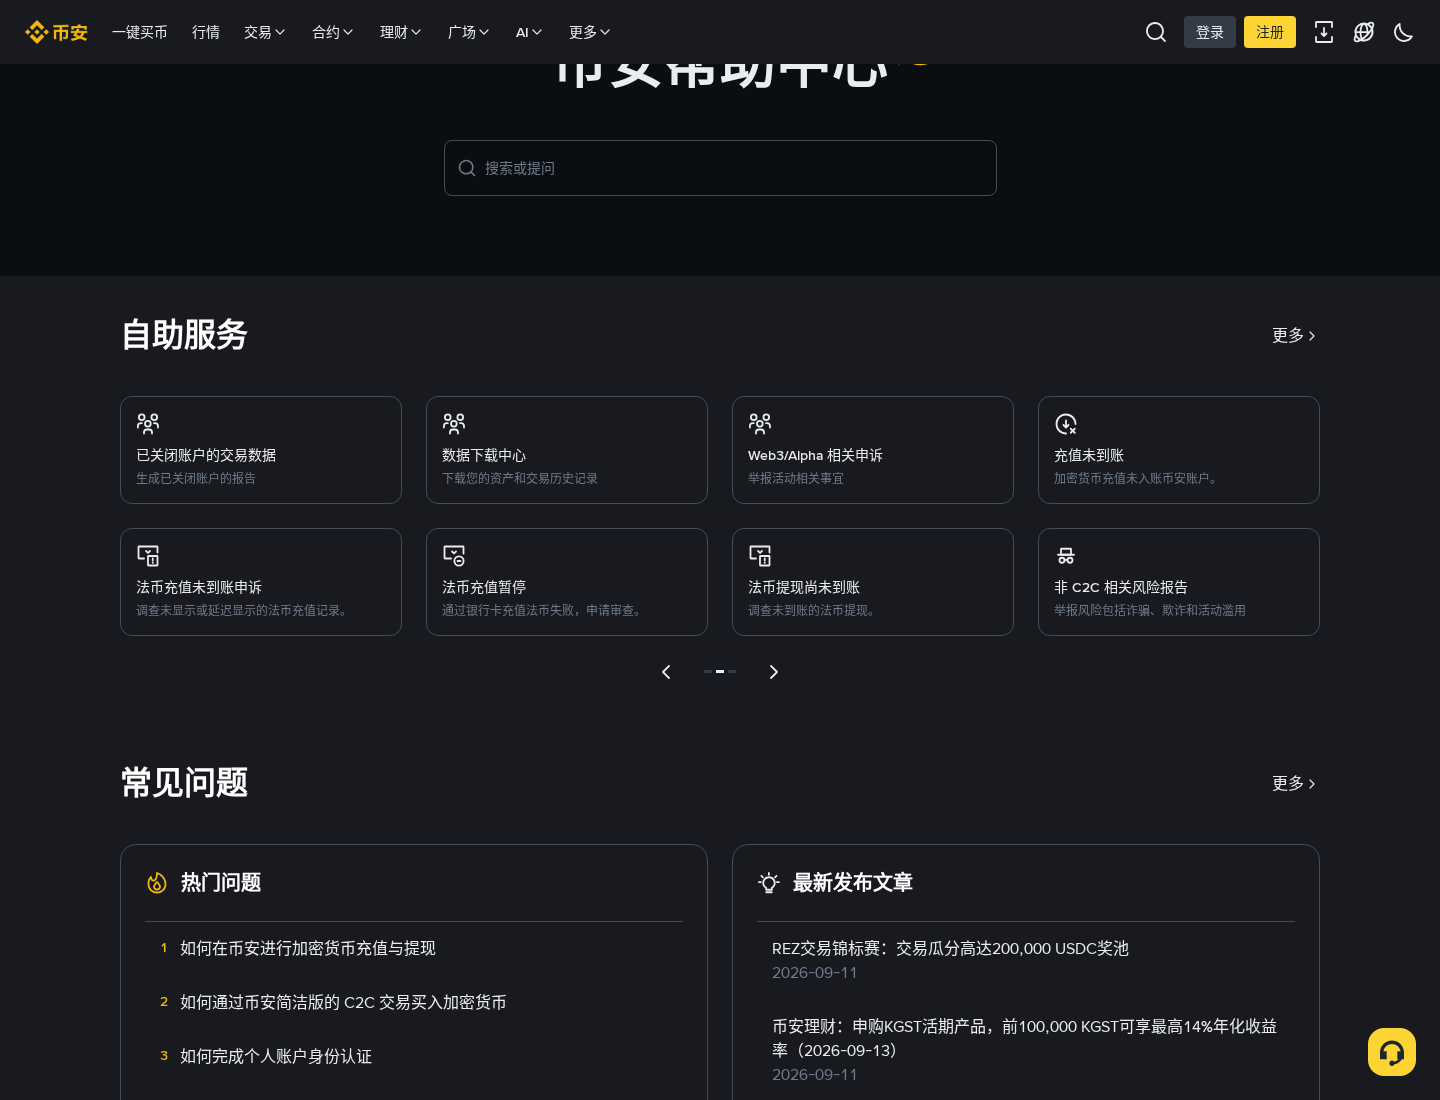Go to previous self-service carousel page
This screenshot has height=1100, width=1440.
coord(666,672)
